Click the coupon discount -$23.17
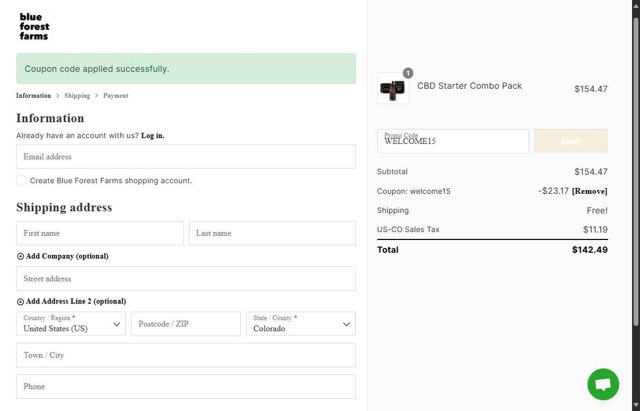This screenshot has width=640, height=411. coord(553,191)
